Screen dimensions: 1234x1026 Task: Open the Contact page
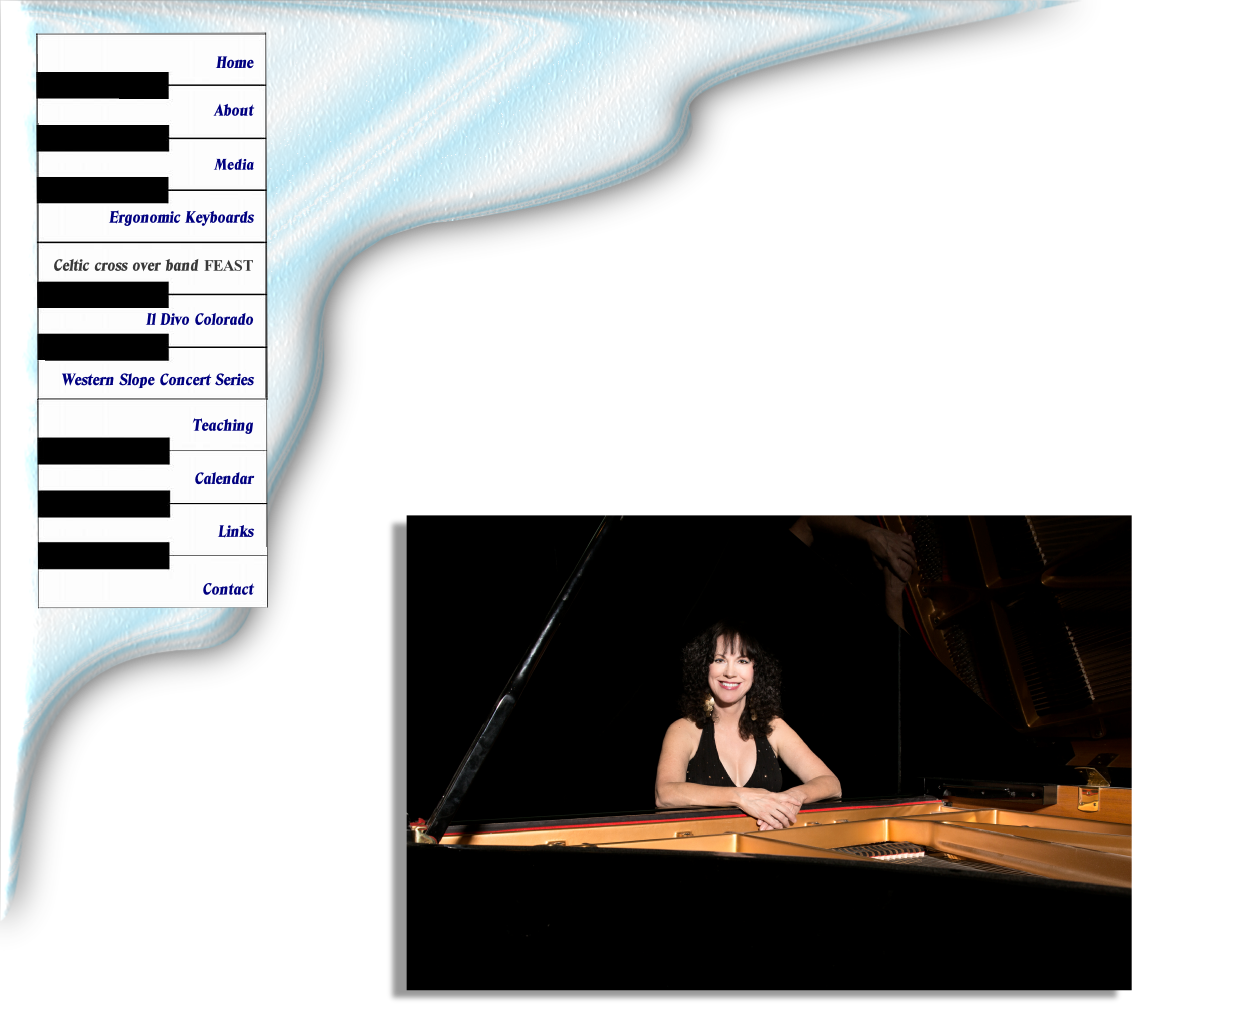coord(227,590)
